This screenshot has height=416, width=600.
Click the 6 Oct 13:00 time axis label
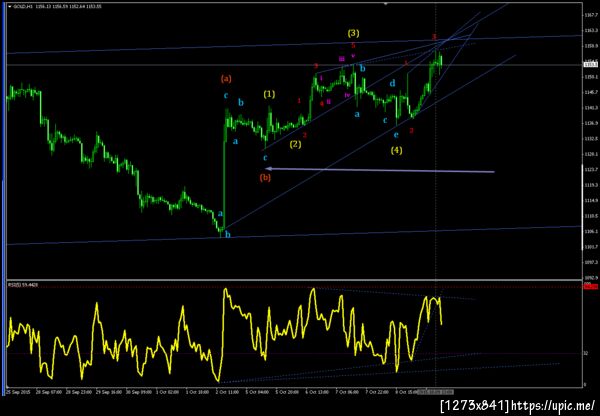(x=319, y=392)
